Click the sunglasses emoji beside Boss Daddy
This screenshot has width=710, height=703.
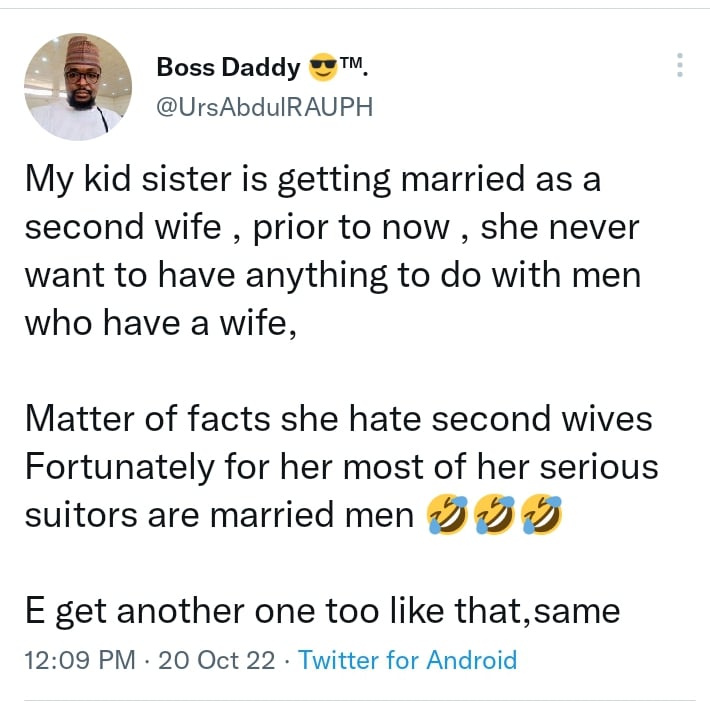tap(322, 68)
